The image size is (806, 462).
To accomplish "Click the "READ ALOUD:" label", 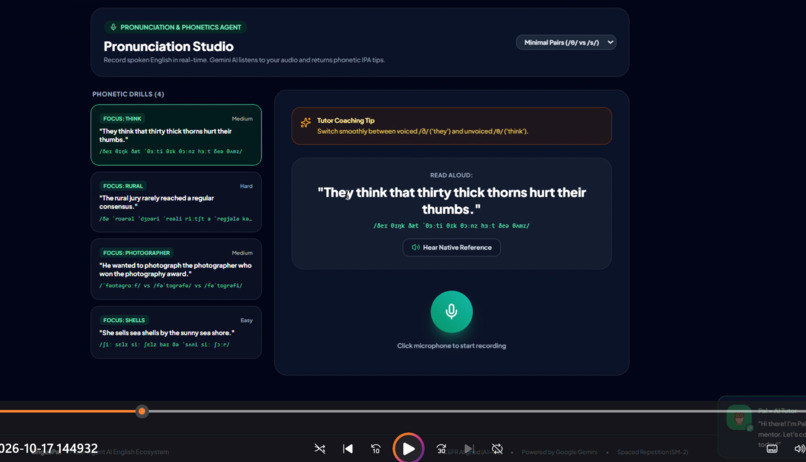I will tap(451, 175).
